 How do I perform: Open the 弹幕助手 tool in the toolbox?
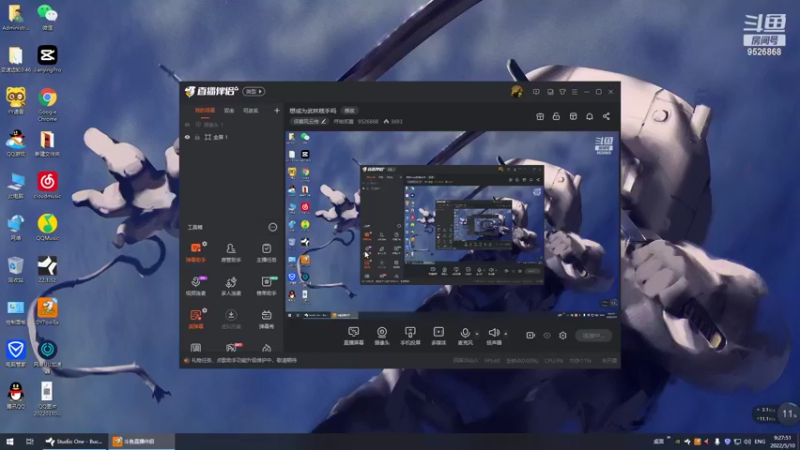tap(196, 252)
